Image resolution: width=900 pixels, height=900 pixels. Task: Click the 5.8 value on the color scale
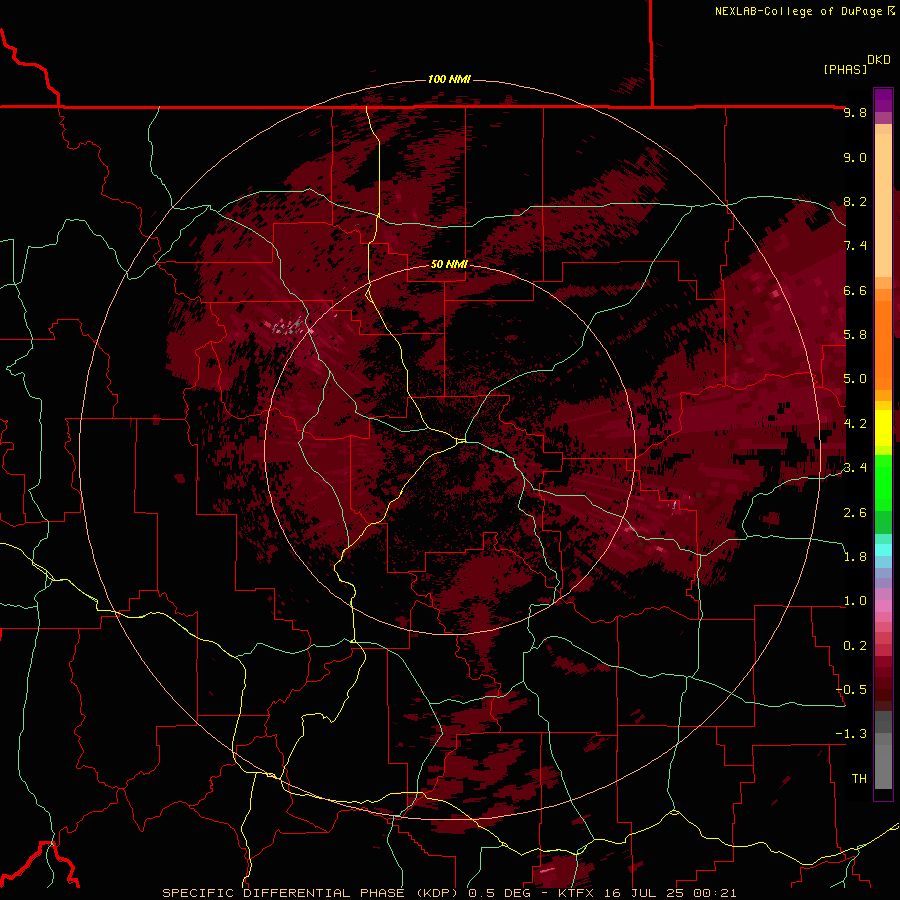coord(855,335)
